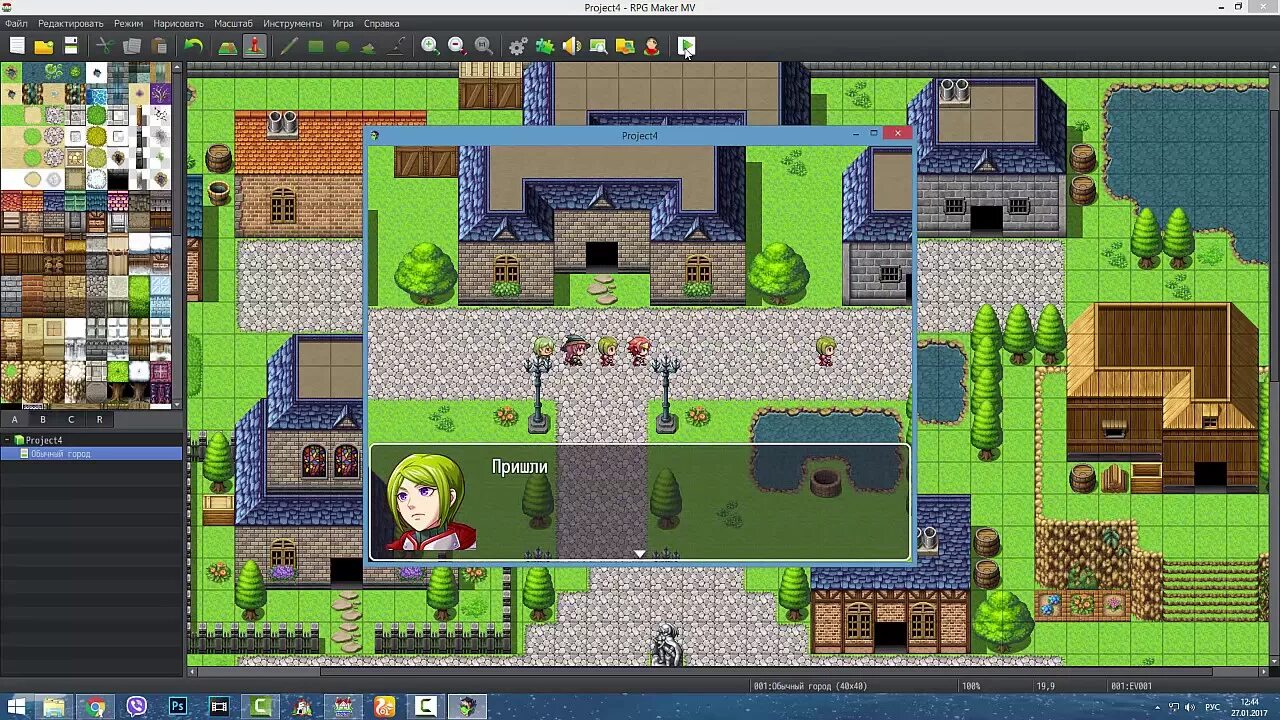Advance the Пришли dialogue message box
1280x720 pixels.
(640, 502)
